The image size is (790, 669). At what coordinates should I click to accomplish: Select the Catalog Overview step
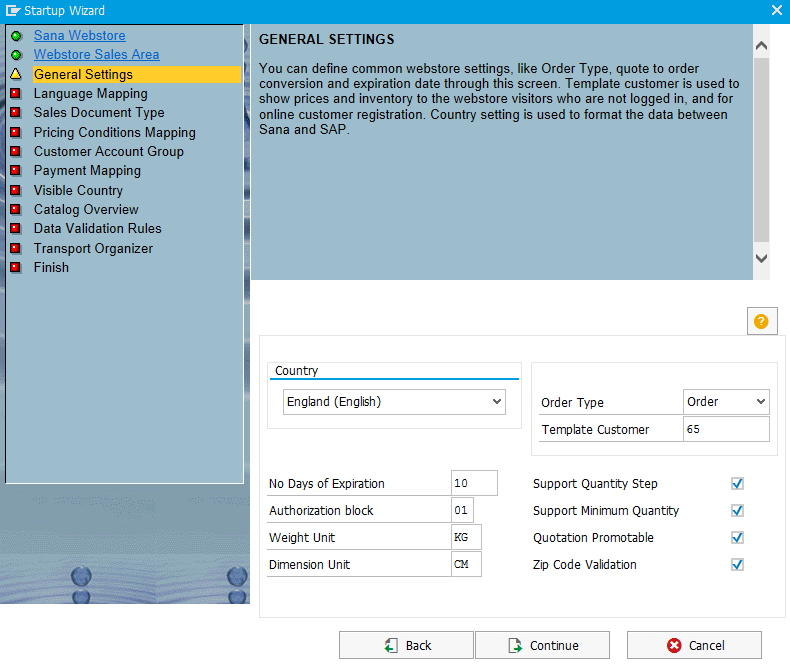point(86,210)
